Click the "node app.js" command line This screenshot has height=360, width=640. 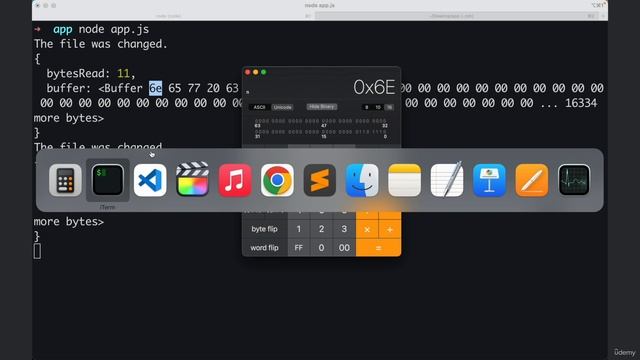click(113, 29)
